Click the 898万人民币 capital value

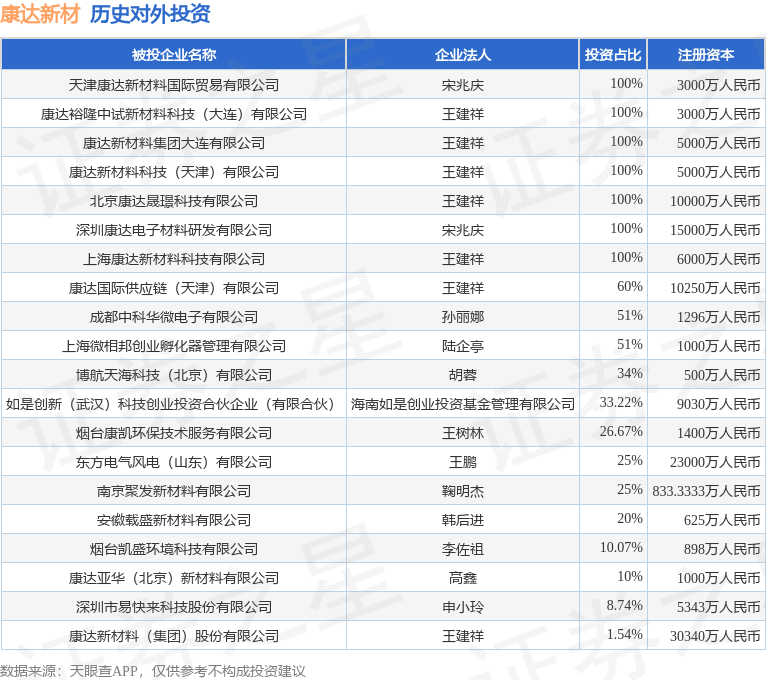point(722,549)
